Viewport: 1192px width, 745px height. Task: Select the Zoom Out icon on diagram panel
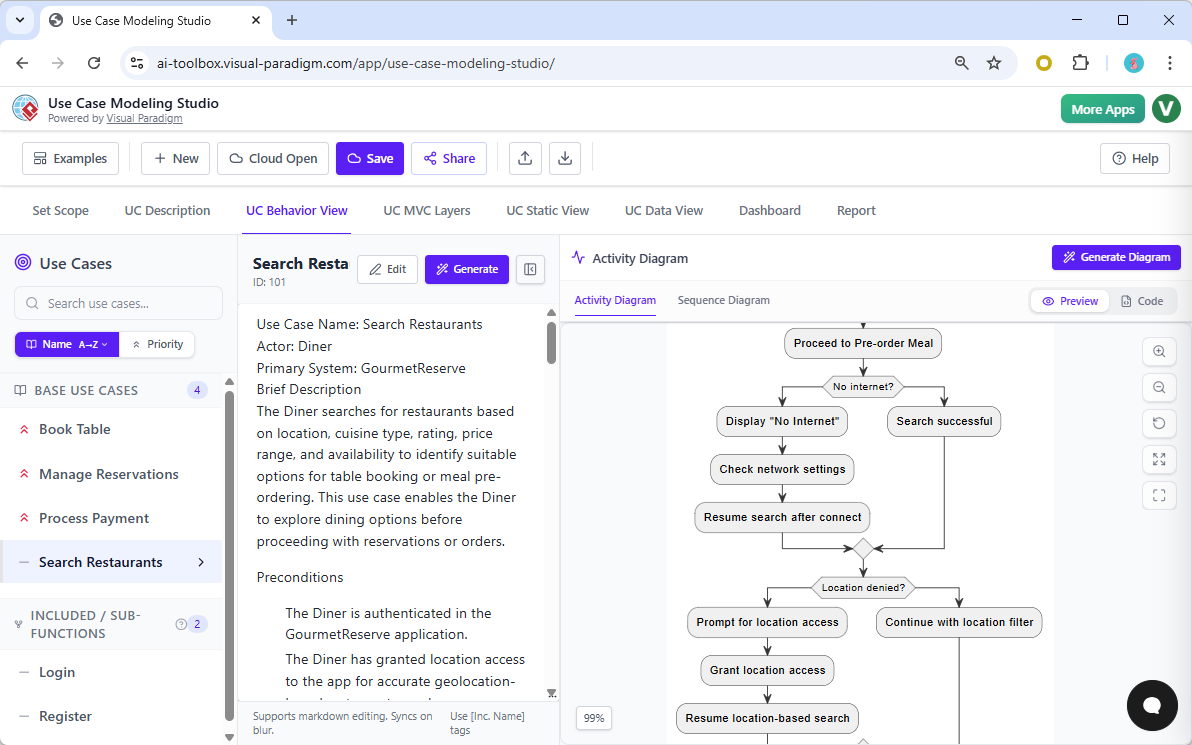[x=1159, y=387]
